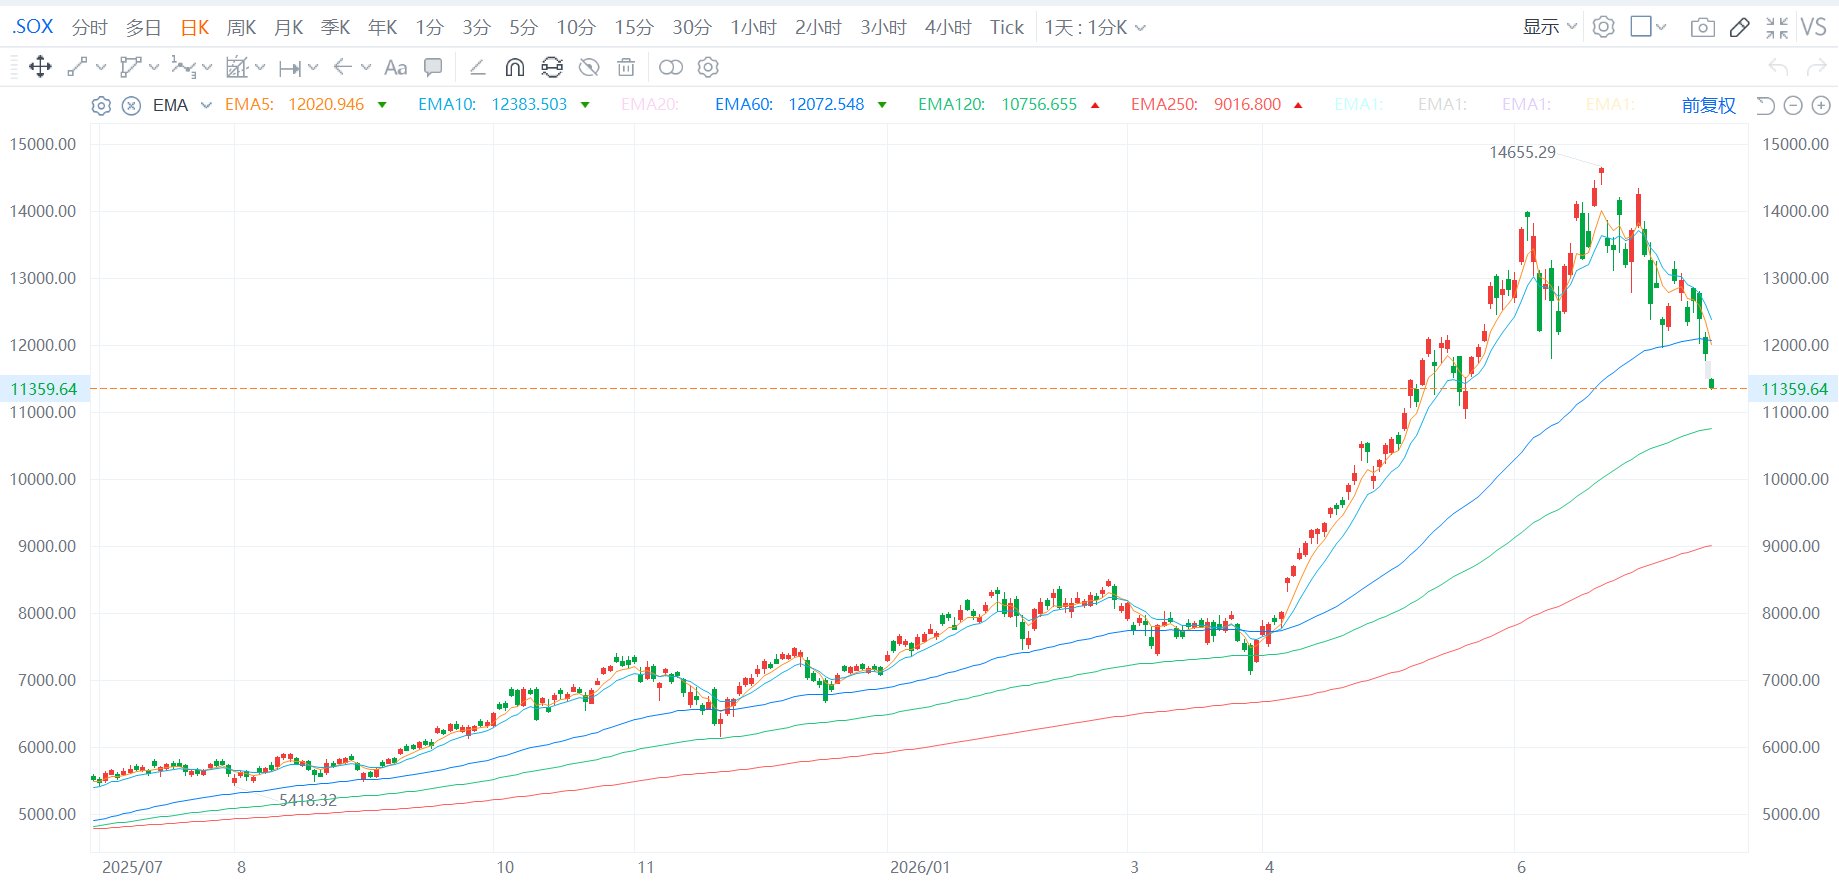This screenshot has height=882, width=1839.
Task: Zoom in the chart with plus icon
Action: click(1821, 105)
